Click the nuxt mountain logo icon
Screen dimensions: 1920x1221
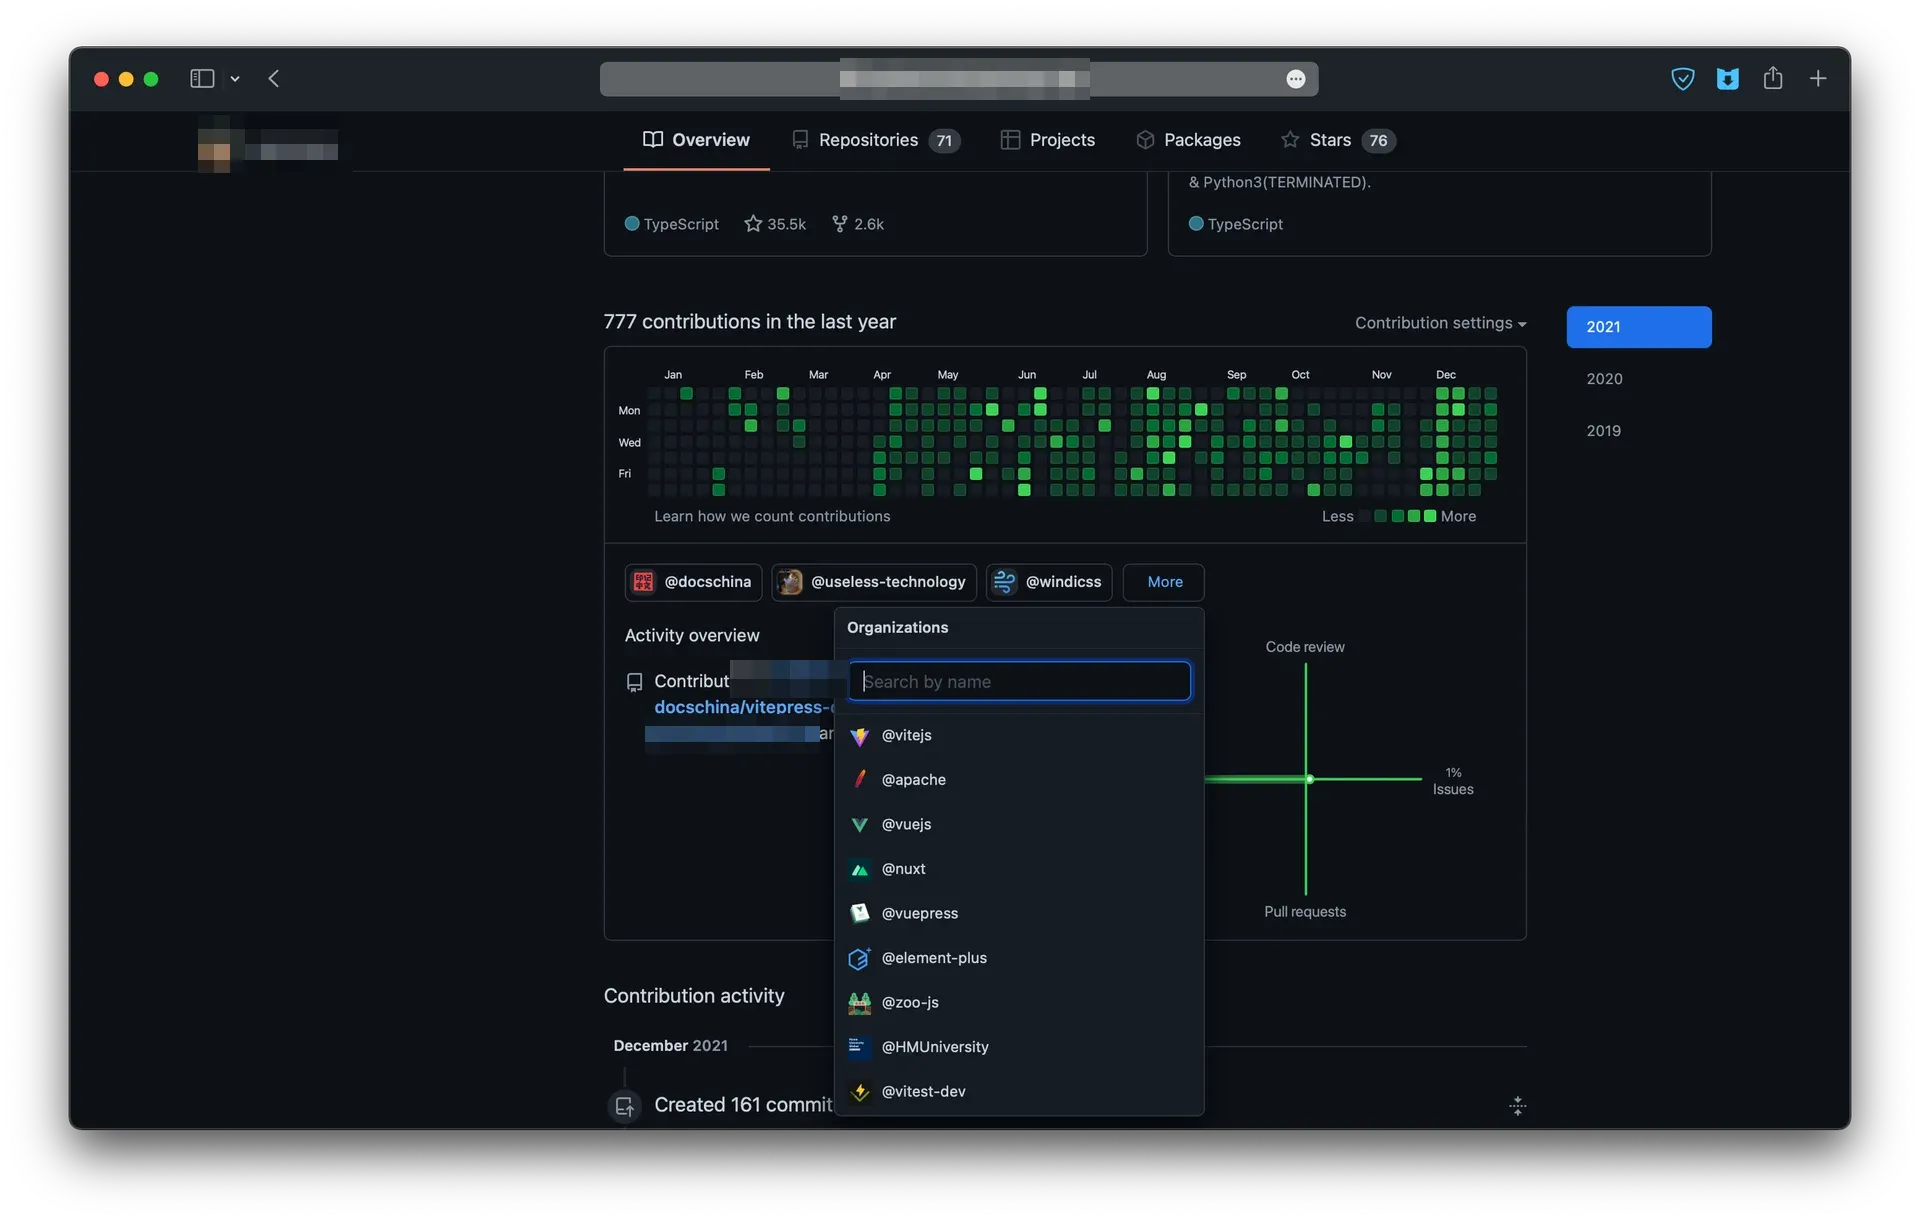[859, 870]
